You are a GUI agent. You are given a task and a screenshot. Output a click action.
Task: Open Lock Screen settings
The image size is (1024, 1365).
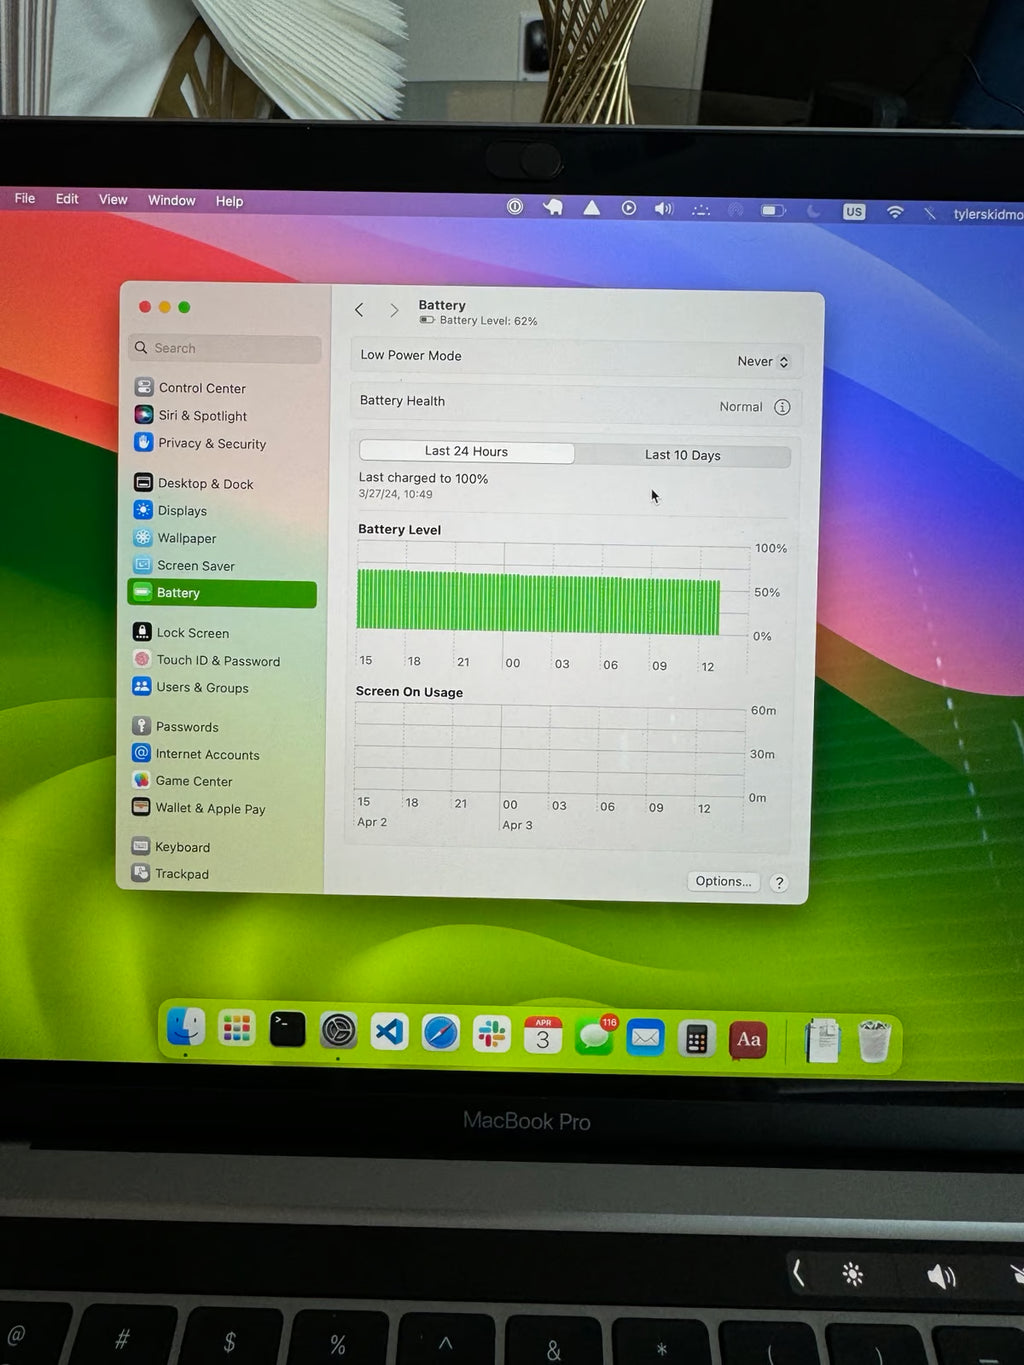pyautogui.click(x=192, y=632)
